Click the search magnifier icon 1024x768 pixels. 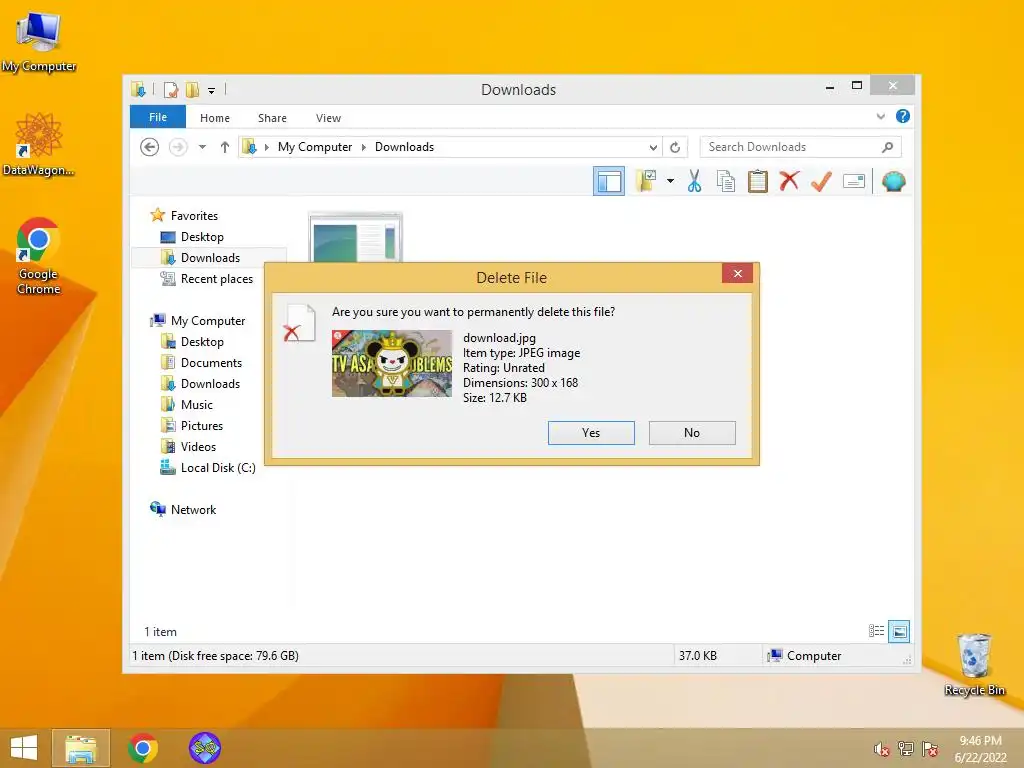tap(887, 147)
